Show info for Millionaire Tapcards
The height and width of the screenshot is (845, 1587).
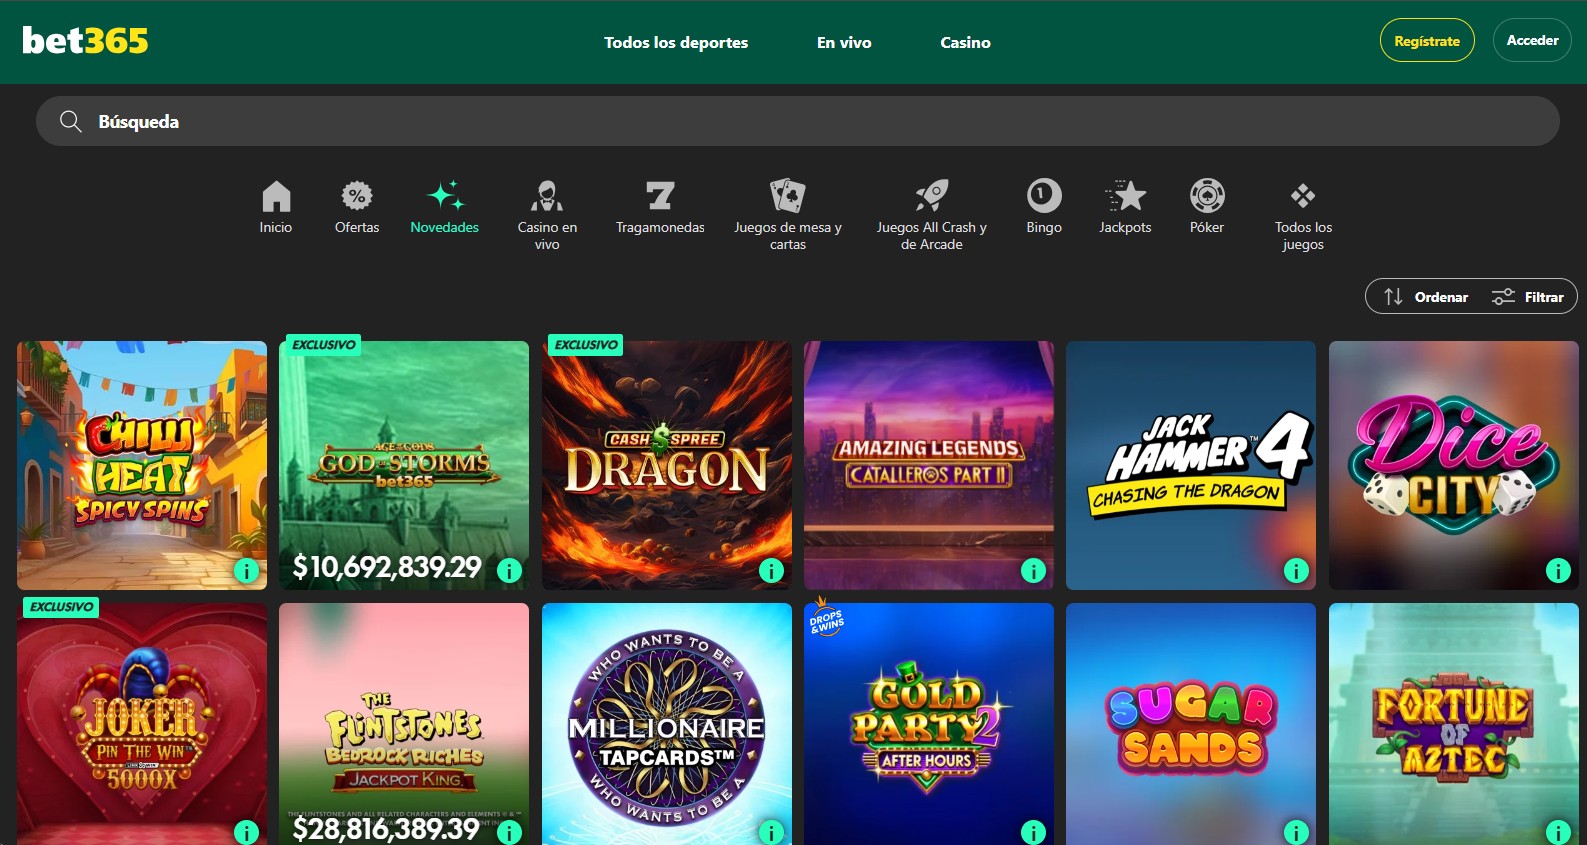tap(771, 832)
